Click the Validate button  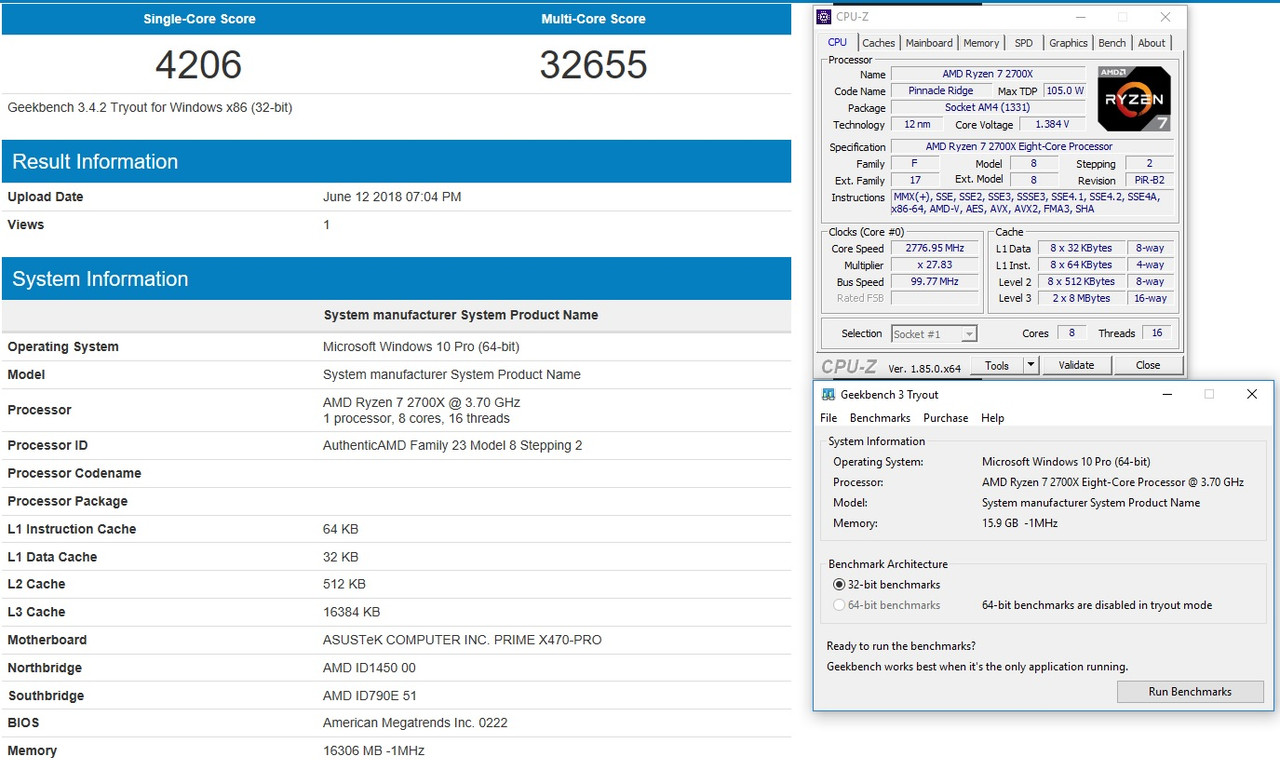[x=1076, y=365]
